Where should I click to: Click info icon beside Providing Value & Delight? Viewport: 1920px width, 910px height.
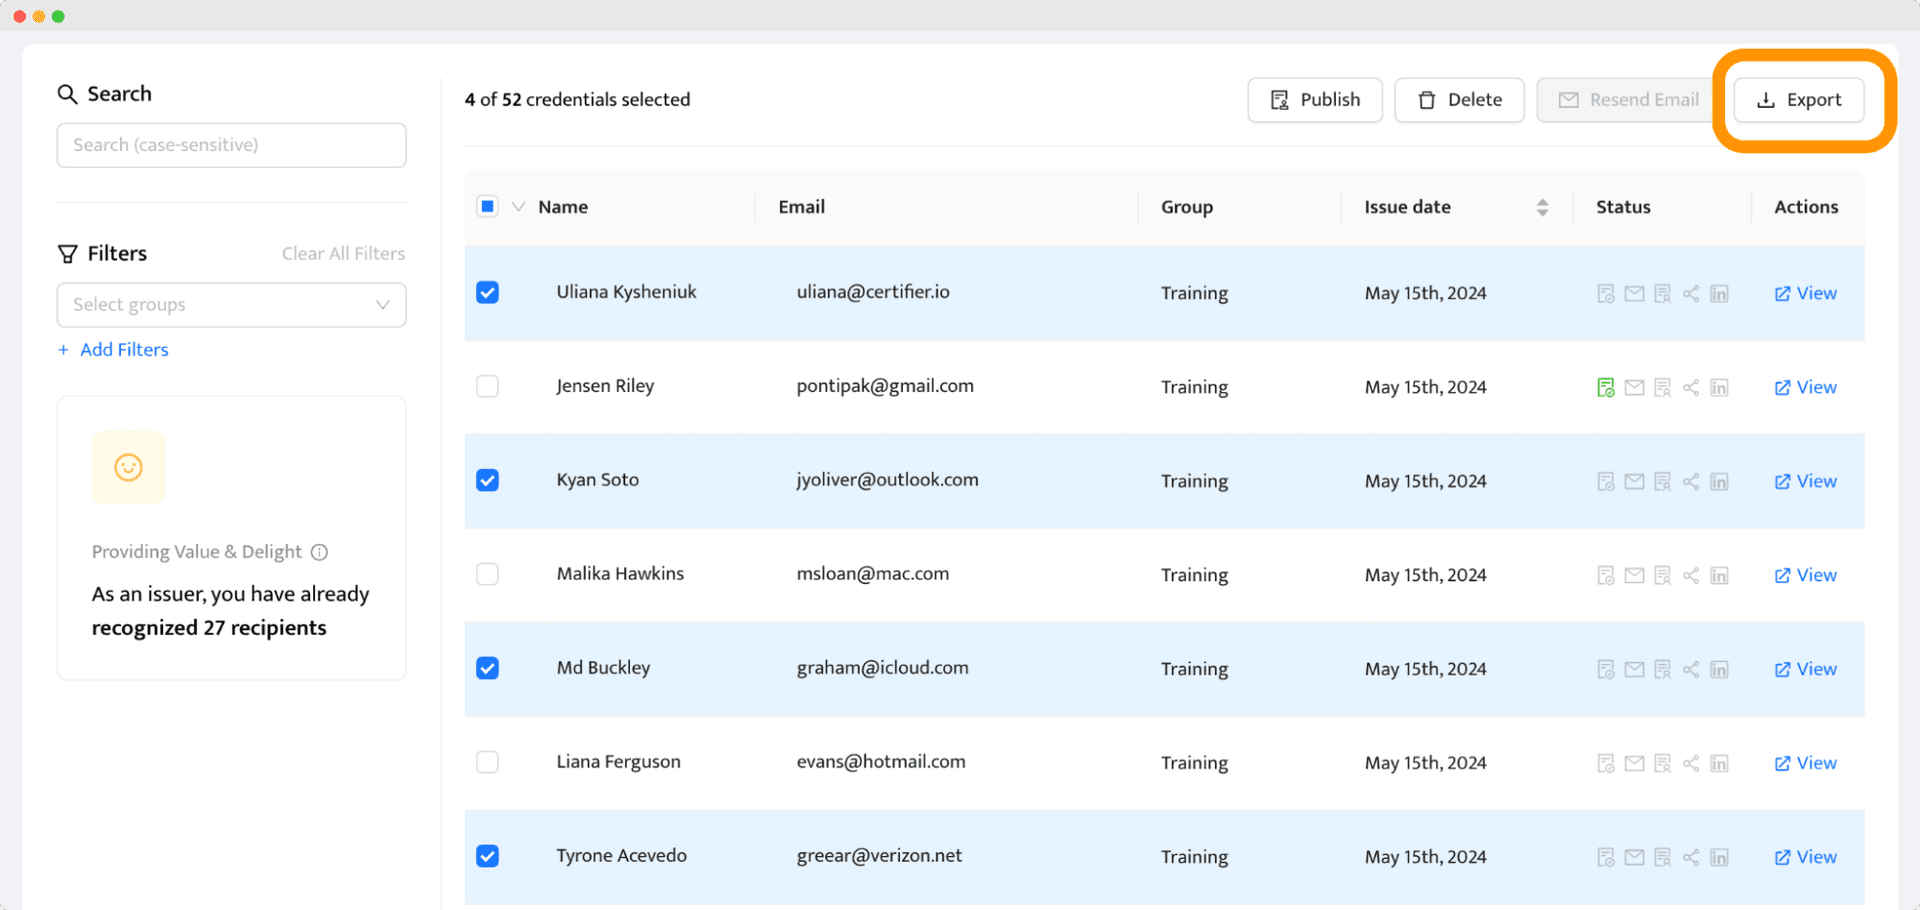[319, 552]
